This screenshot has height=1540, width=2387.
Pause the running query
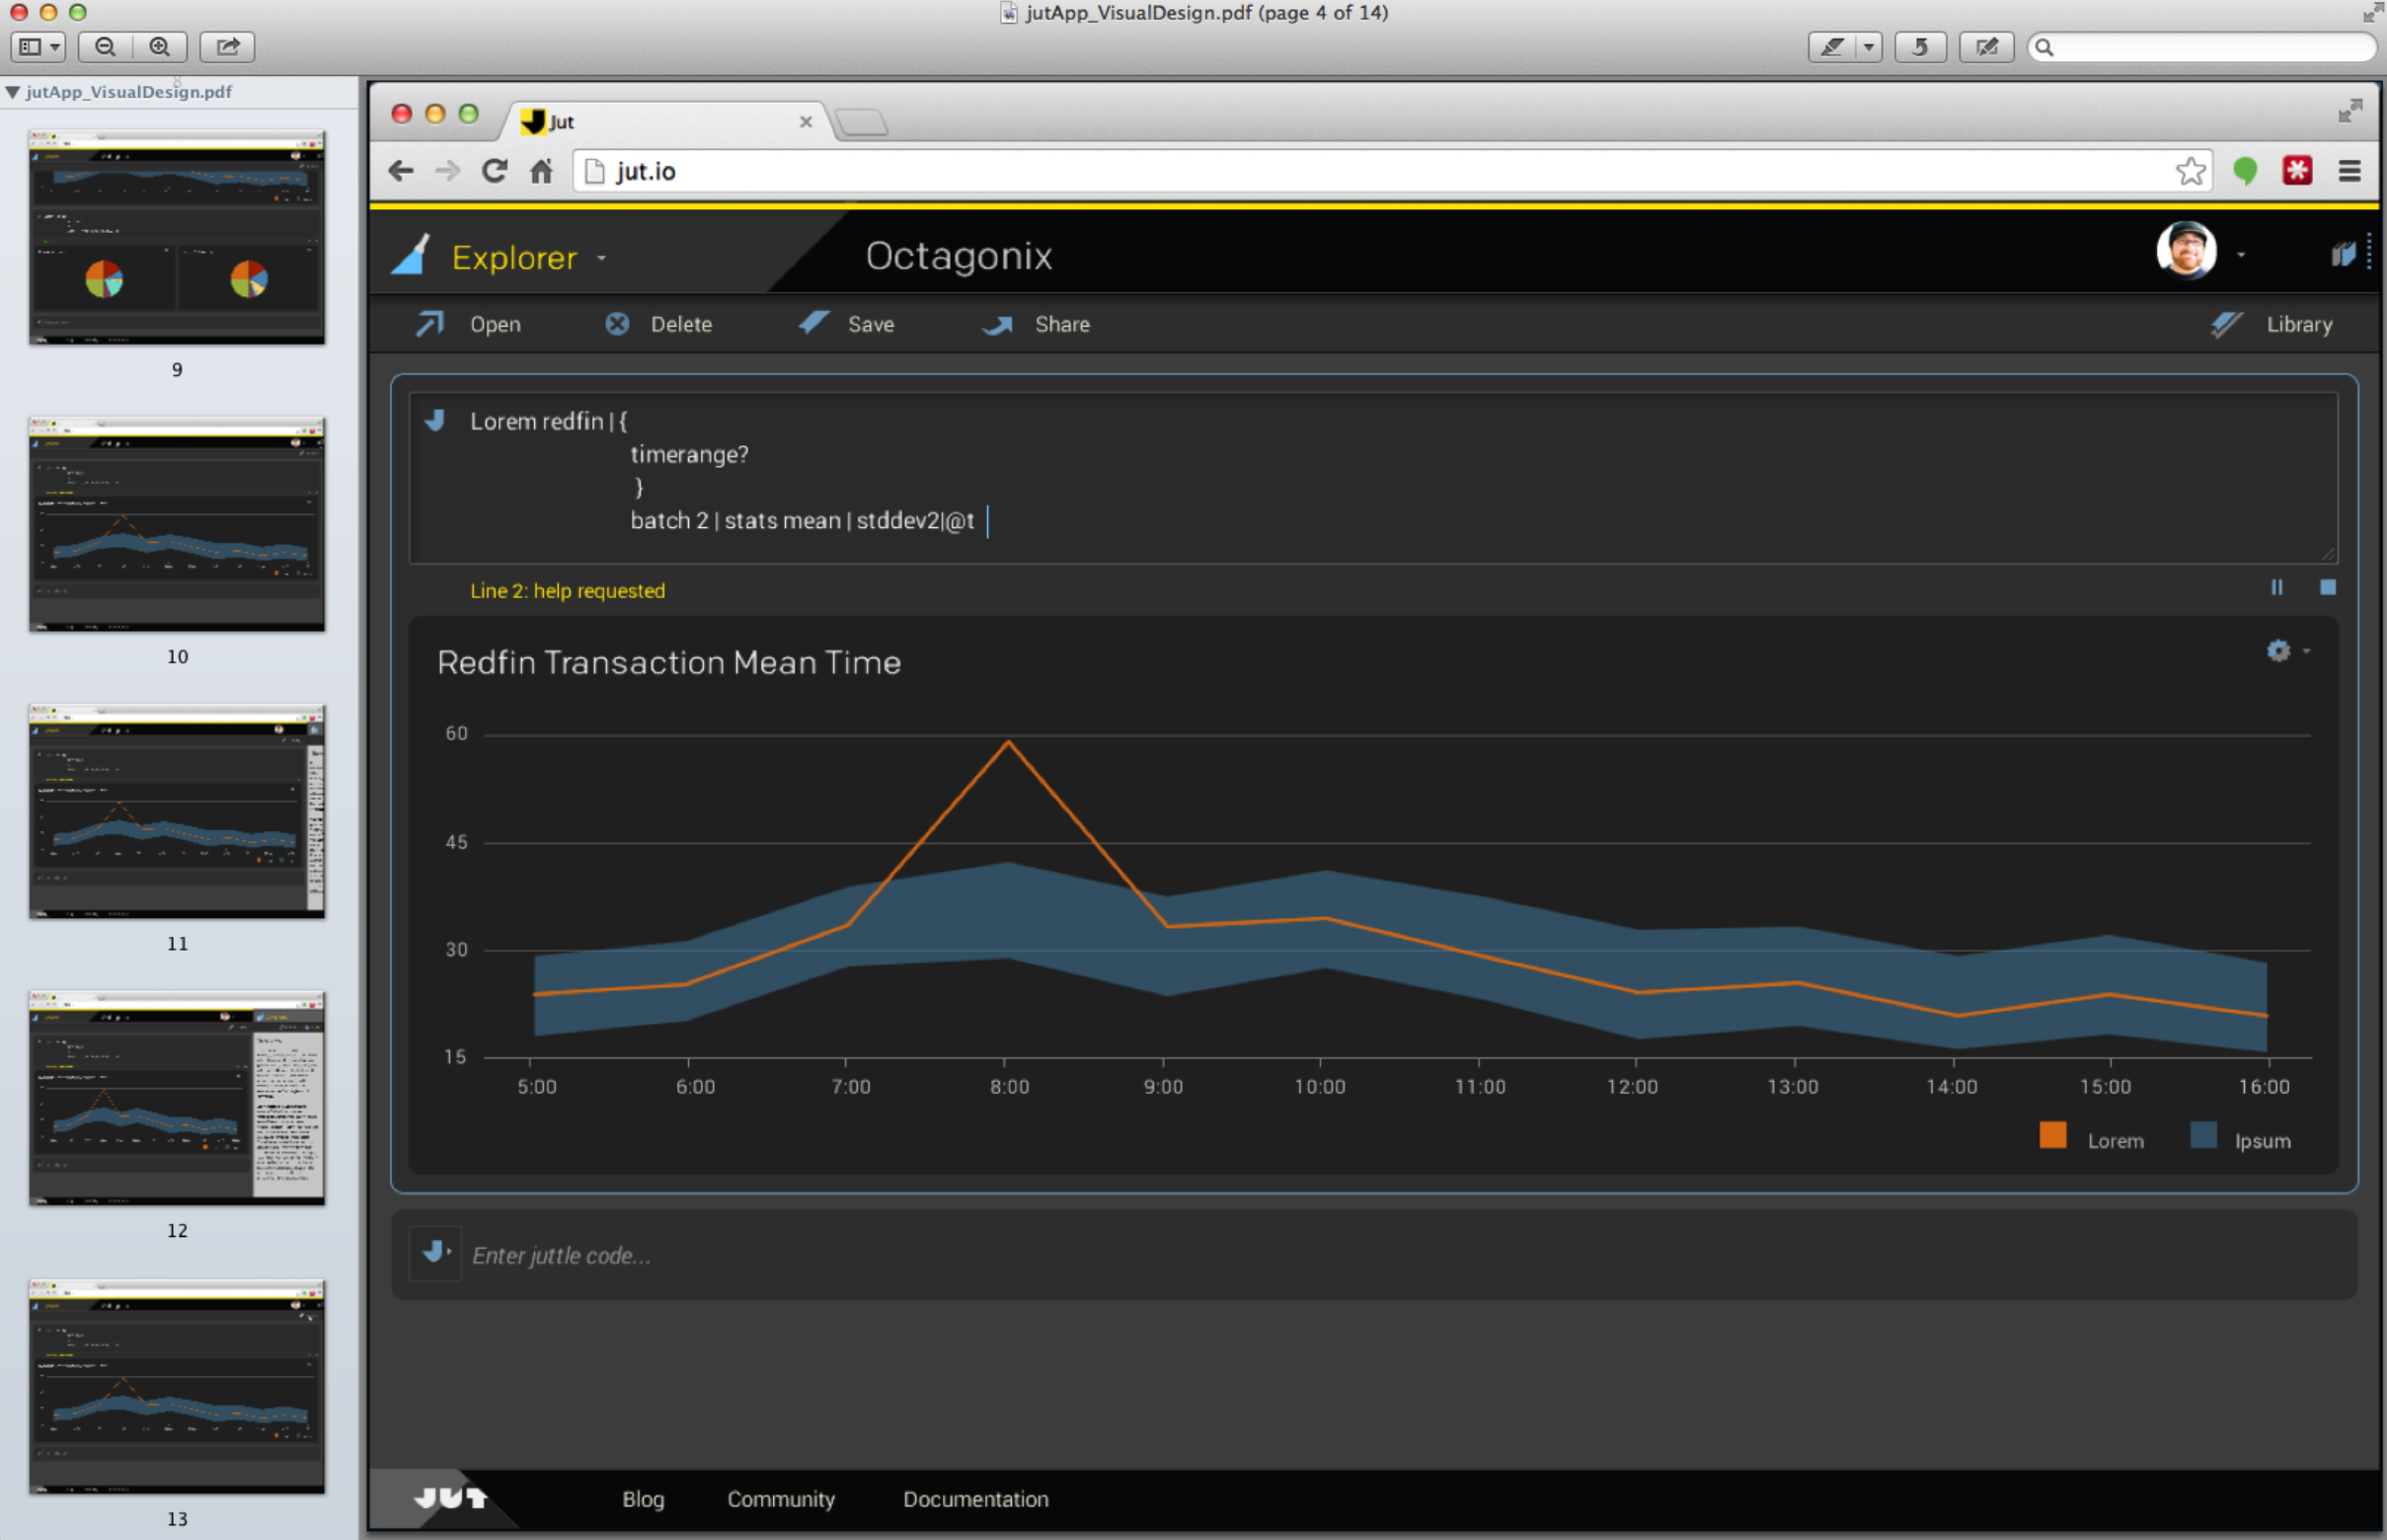(x=2276, y=588)
